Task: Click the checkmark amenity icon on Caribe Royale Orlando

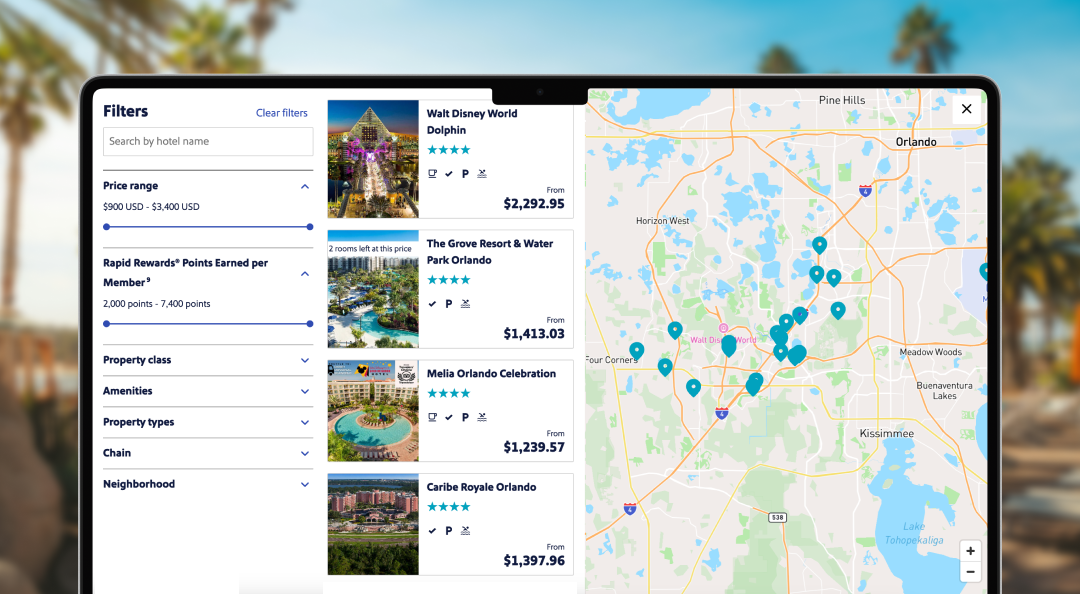Action: point(432,531)
